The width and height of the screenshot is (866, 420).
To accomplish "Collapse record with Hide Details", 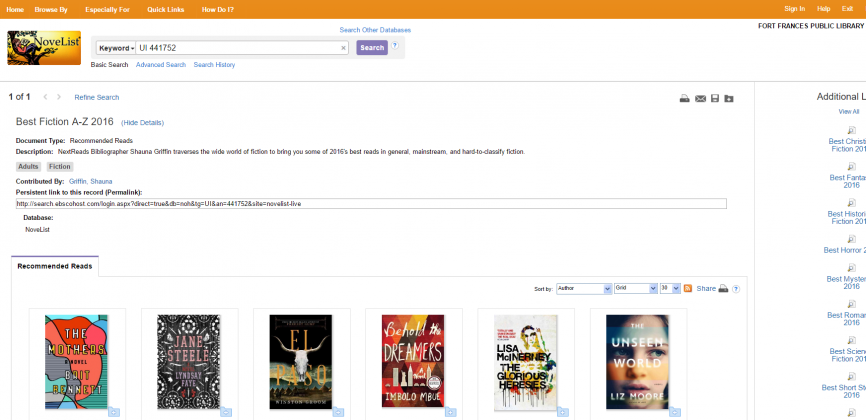I will [142, 123].
